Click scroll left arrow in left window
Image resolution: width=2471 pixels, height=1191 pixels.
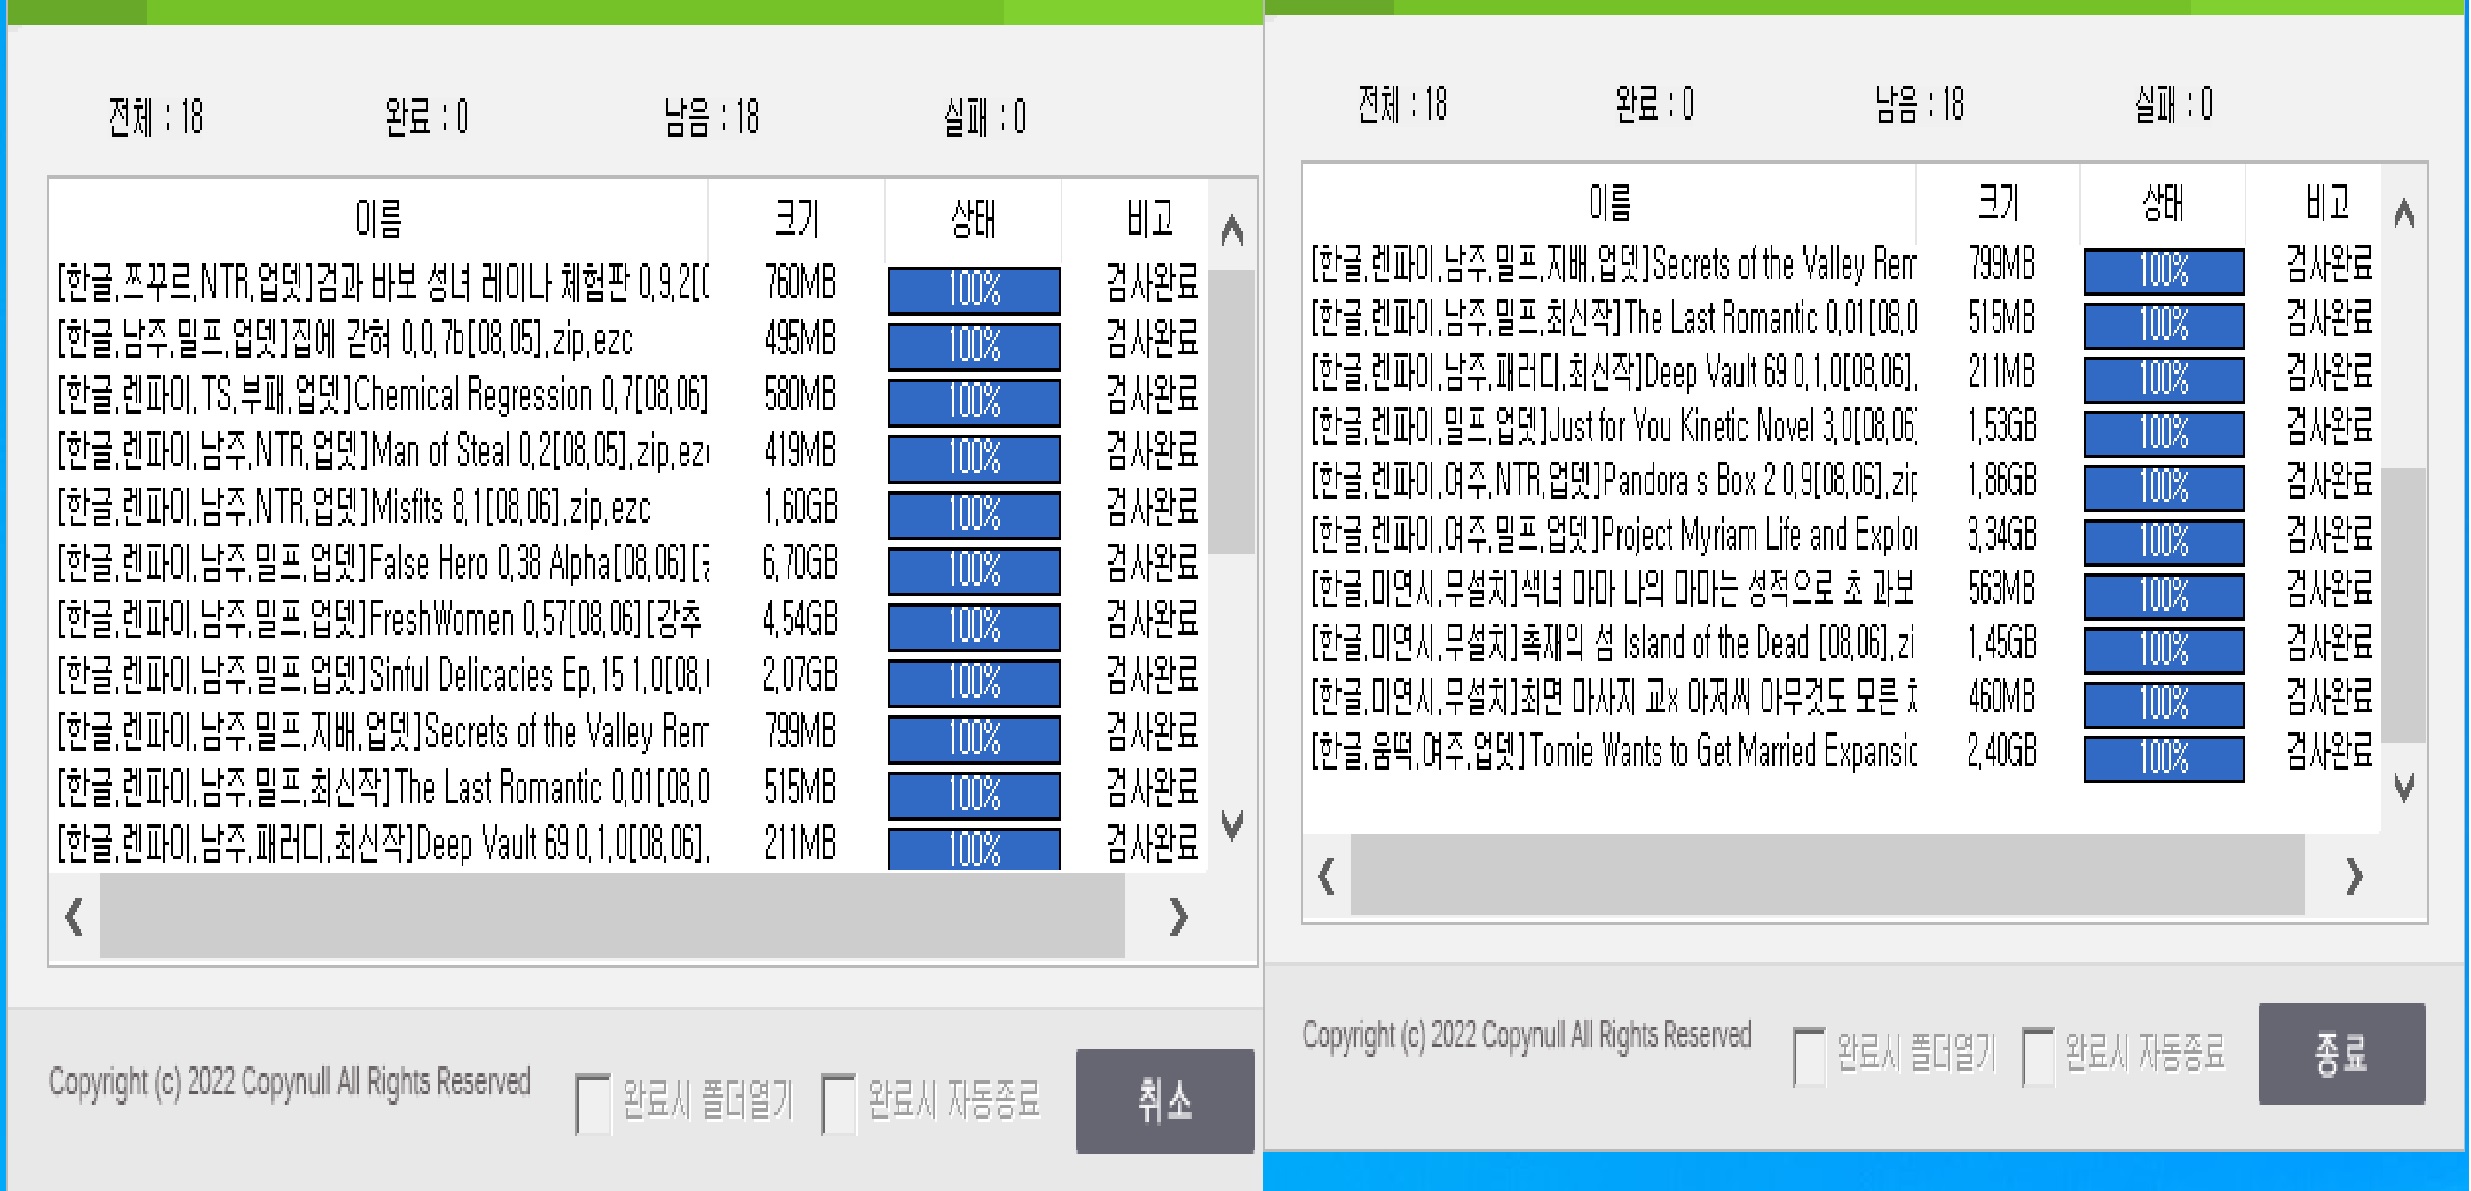[x=74, y=916]
